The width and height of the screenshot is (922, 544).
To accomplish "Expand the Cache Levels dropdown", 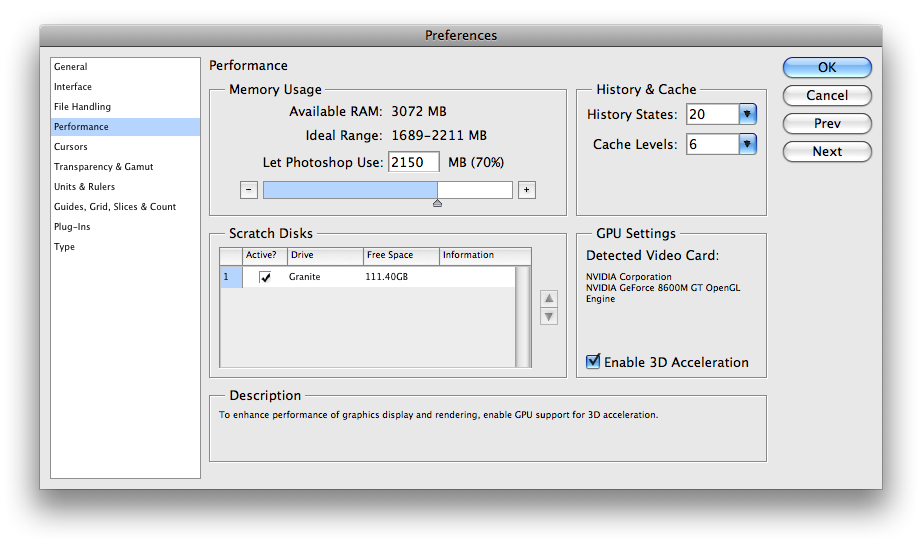I will (747, 145).
